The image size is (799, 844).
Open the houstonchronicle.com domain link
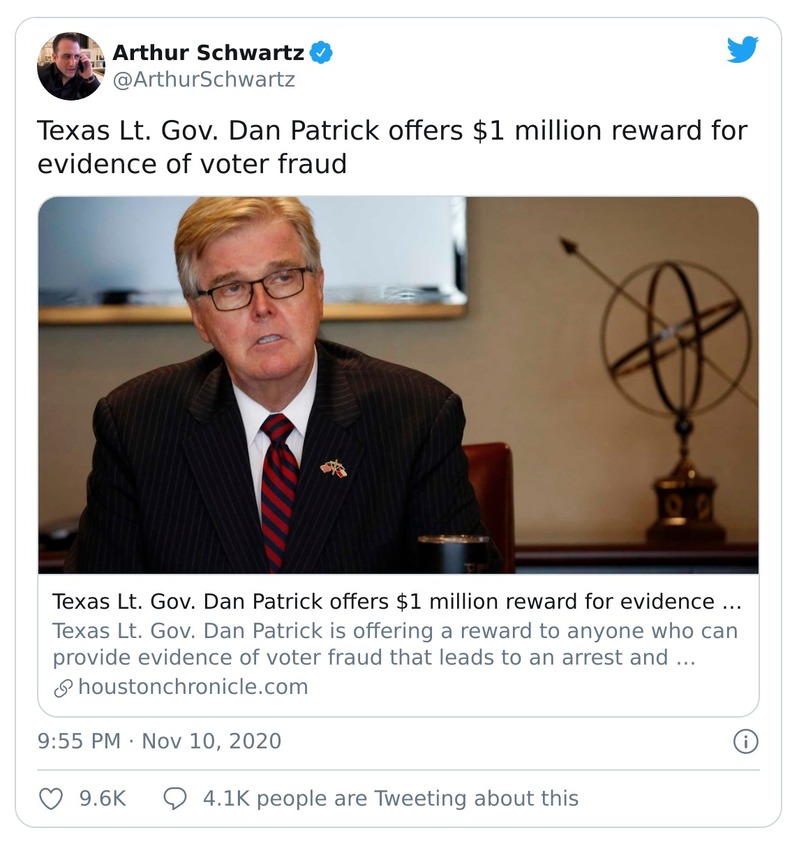click(x=192, y=687)
